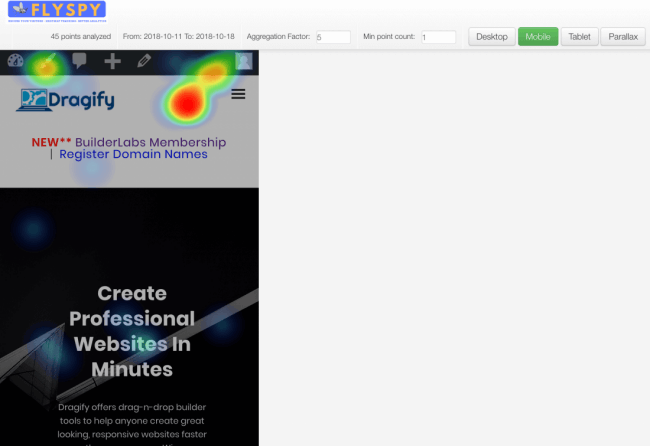Expand the hamburger menu on Dragify site
650x446 pixels.
coord(238,94)
